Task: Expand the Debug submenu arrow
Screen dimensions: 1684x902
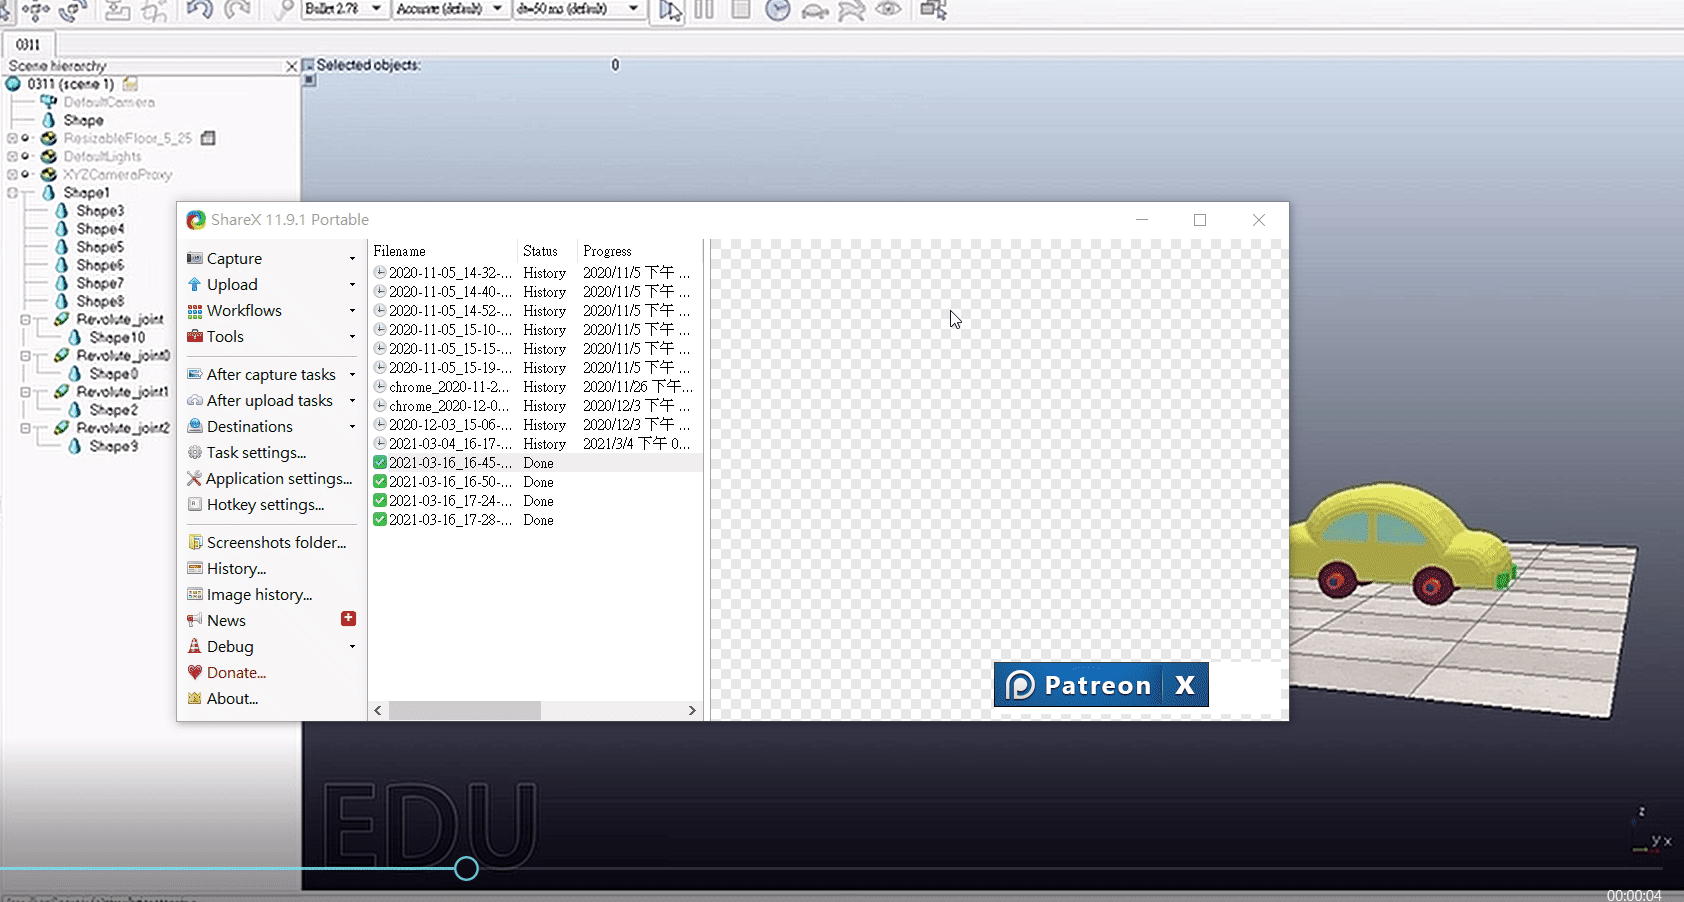Action: 352,647
